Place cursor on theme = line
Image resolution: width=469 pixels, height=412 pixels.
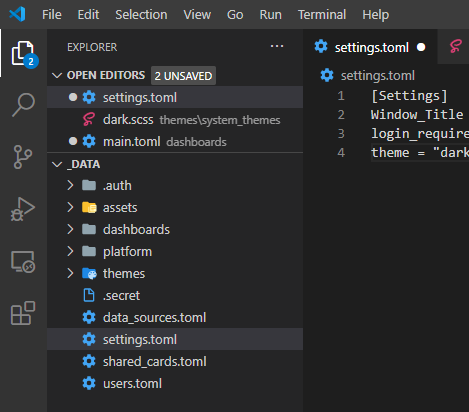coord(420,153)
